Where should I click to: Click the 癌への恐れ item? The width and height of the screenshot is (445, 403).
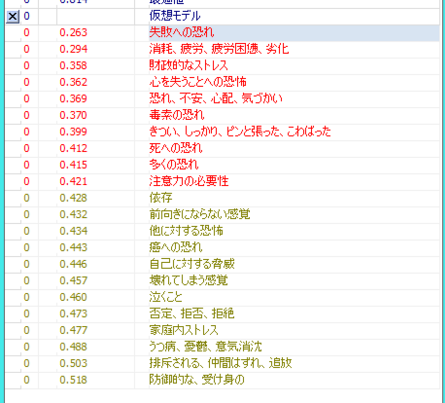click(176, 247)
